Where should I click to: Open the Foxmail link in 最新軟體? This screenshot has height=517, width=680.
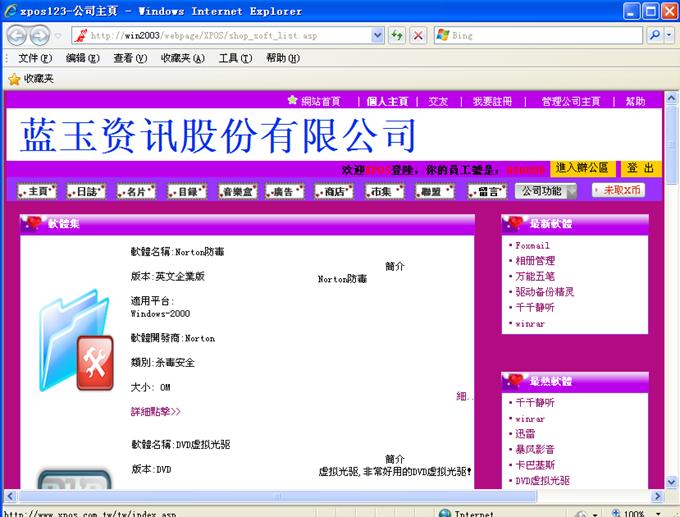533,245
